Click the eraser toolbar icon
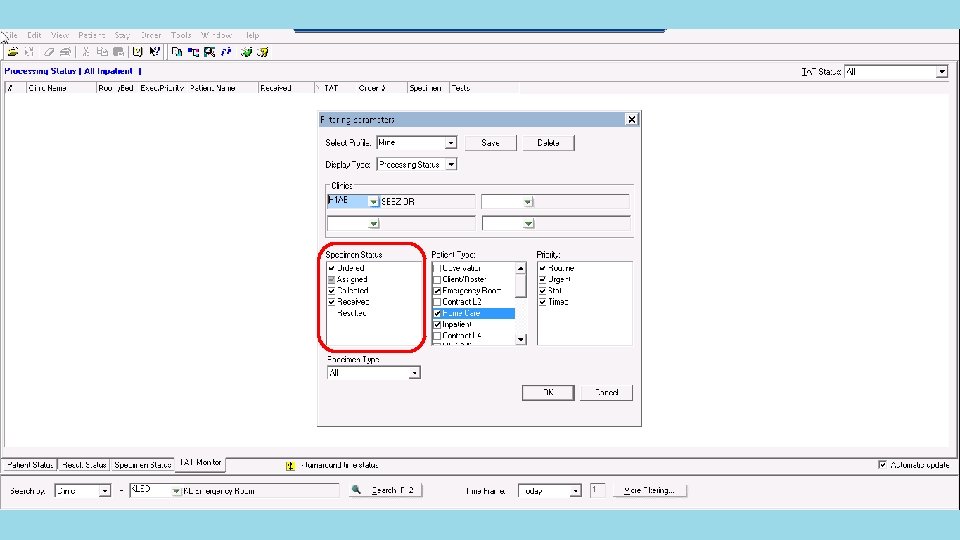Screen dimensions: 960x540 (48, 52)
